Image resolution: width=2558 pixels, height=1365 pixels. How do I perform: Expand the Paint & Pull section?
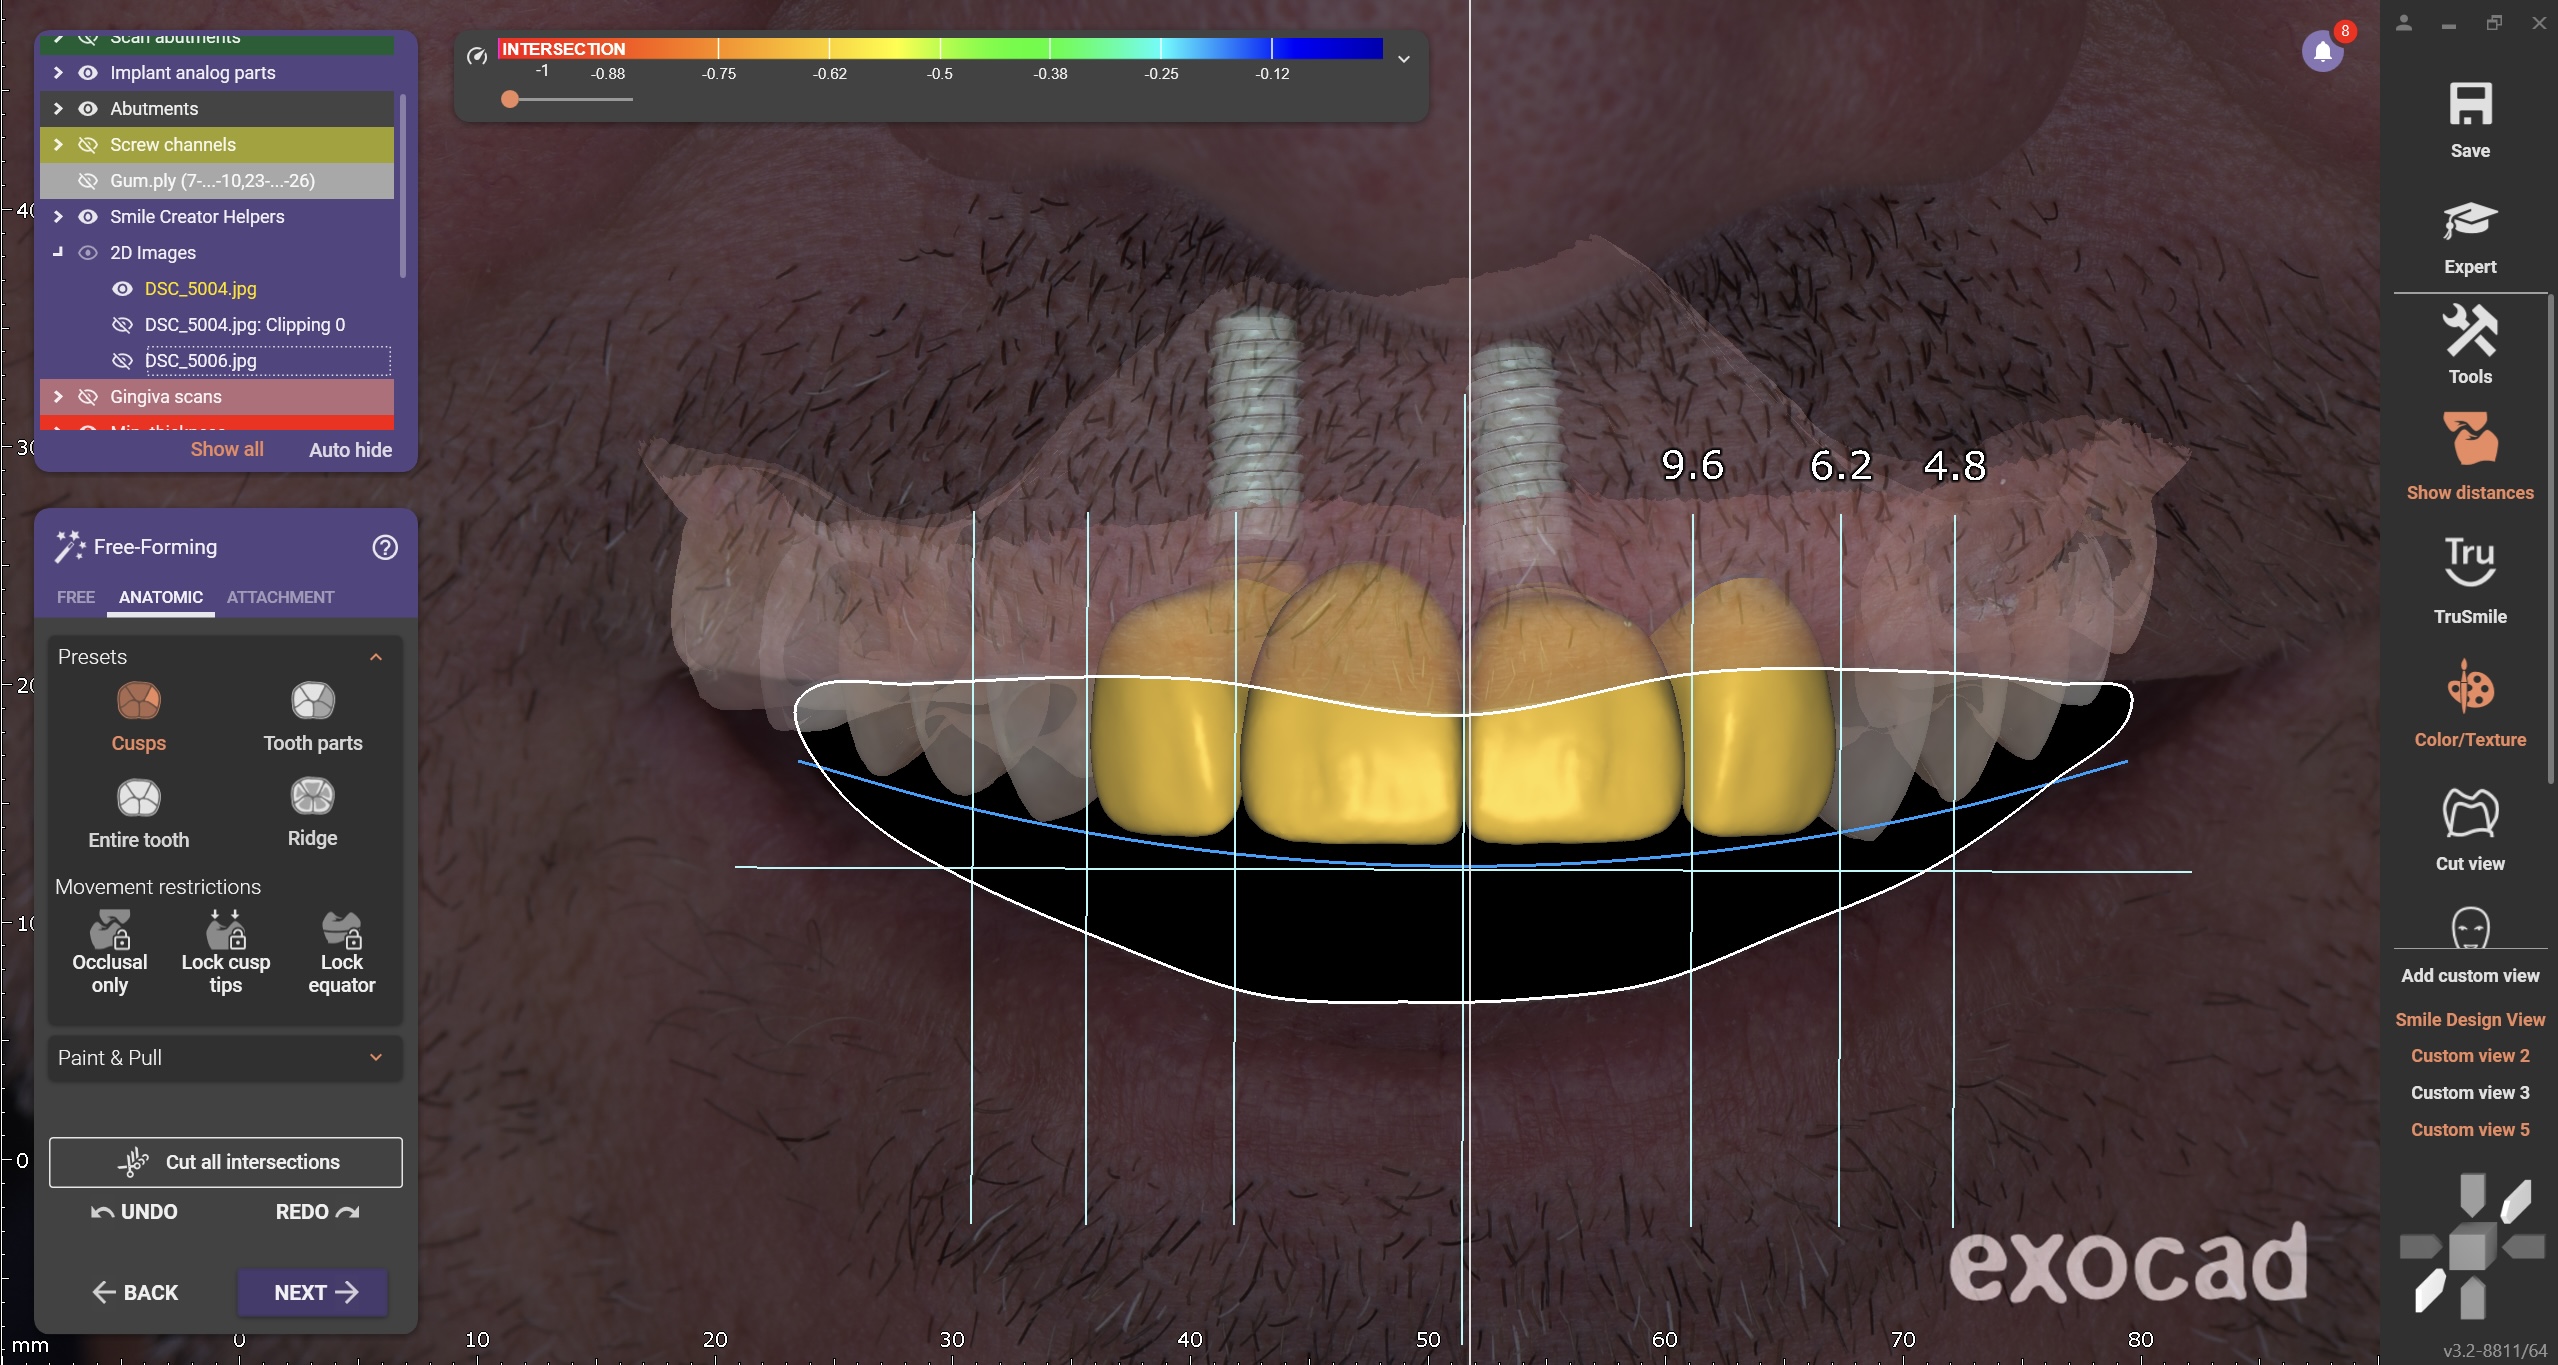376,1057
